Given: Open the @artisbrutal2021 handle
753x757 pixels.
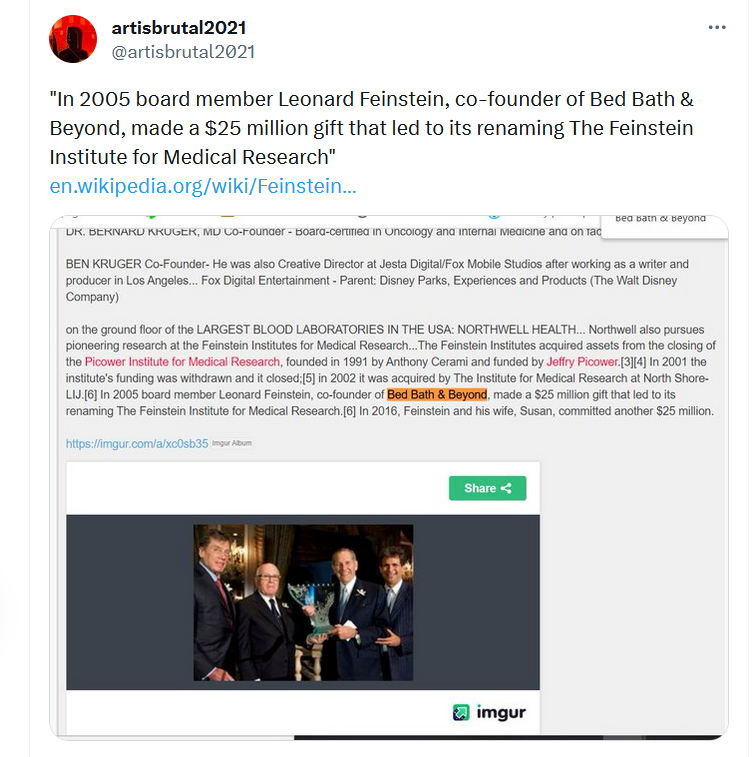Looking at the screenshot, I should (x=183, y=52).
